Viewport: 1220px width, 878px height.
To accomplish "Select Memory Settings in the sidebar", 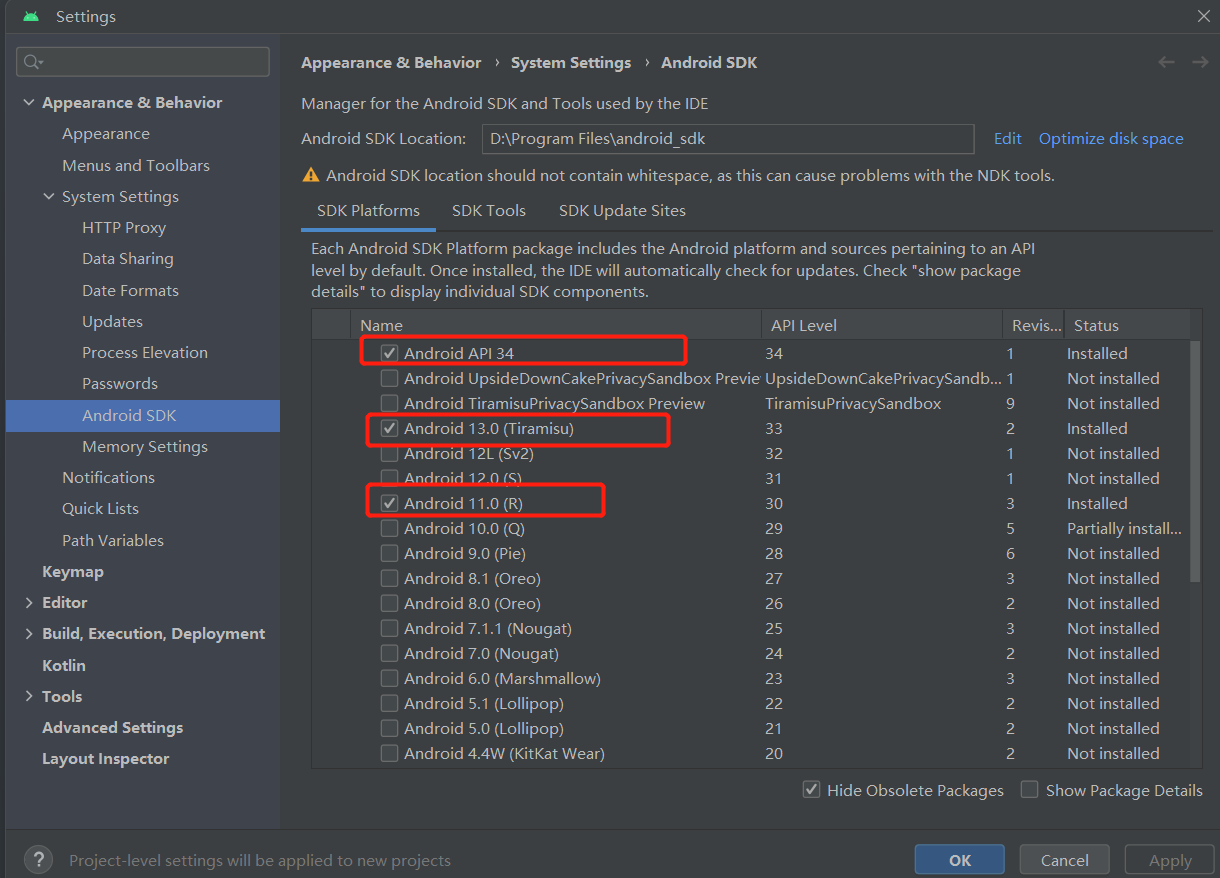I will coord(143,447).
